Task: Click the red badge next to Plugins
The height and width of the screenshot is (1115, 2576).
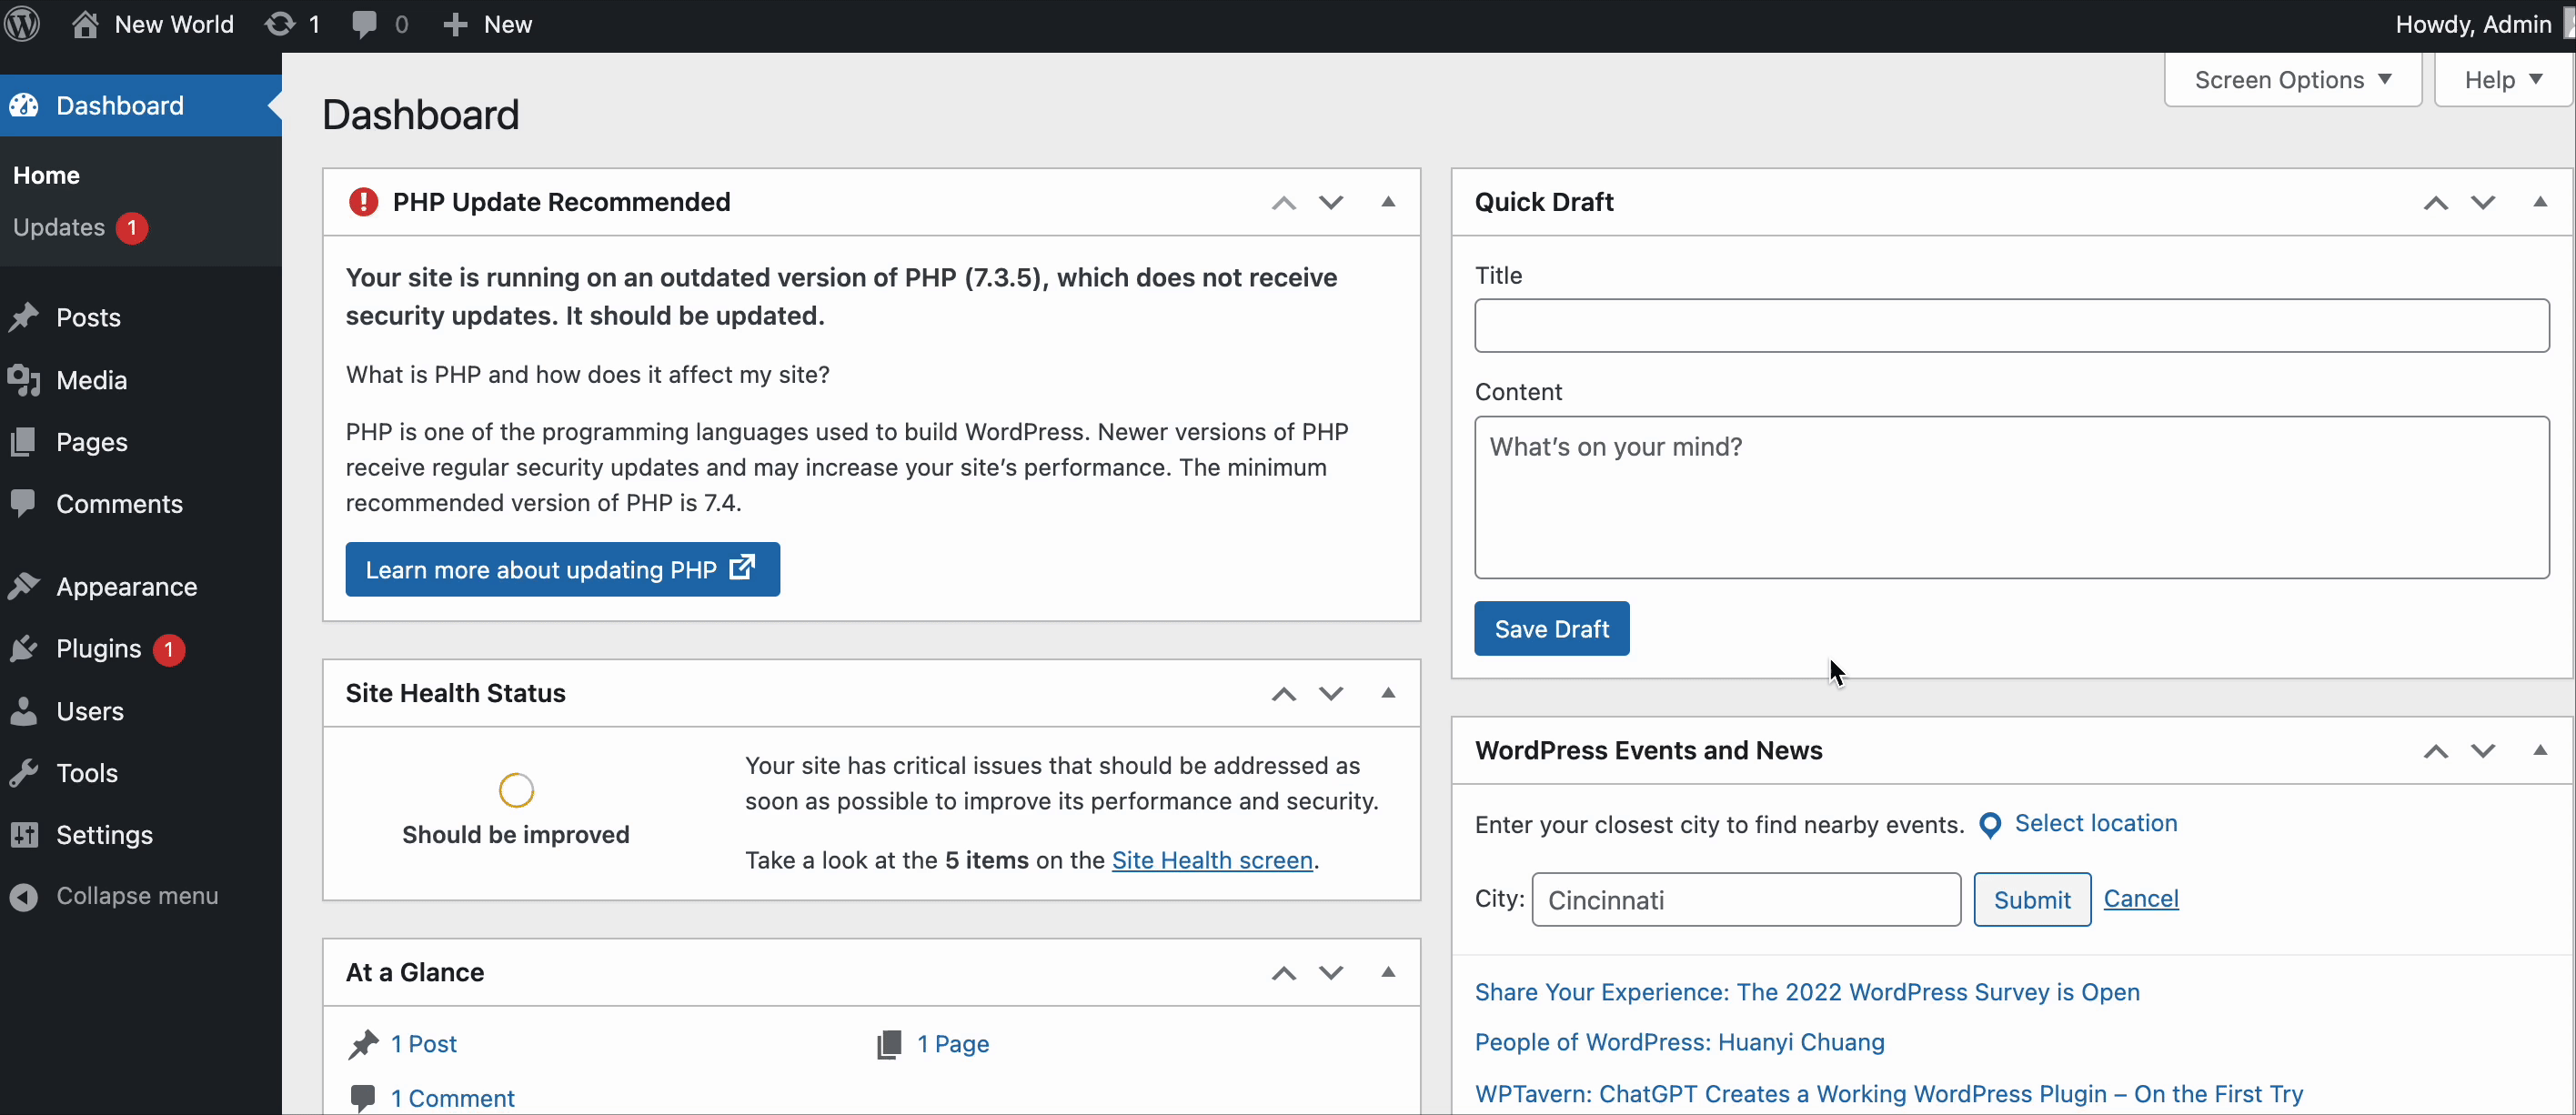Action: pos(169,650)
